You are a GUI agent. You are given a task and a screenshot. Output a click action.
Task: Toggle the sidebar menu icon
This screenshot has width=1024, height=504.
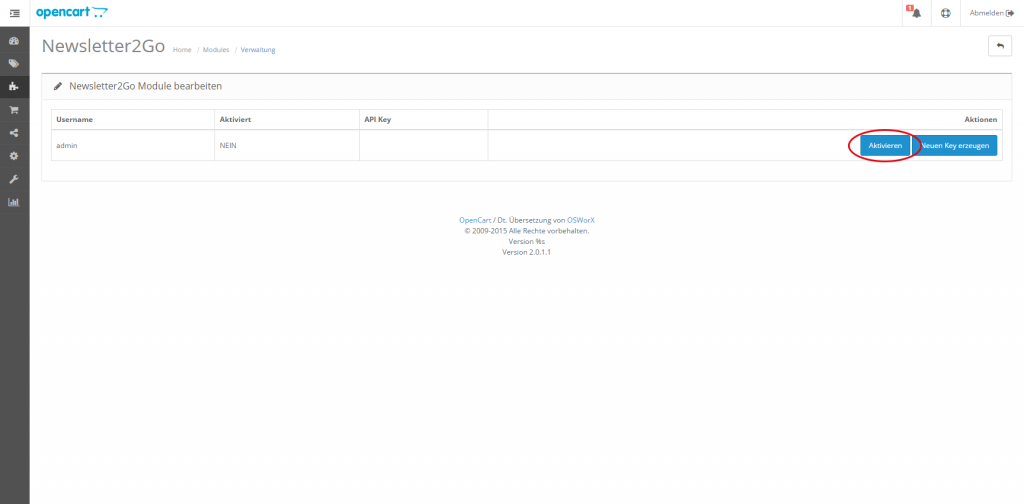tap(14, 13)
